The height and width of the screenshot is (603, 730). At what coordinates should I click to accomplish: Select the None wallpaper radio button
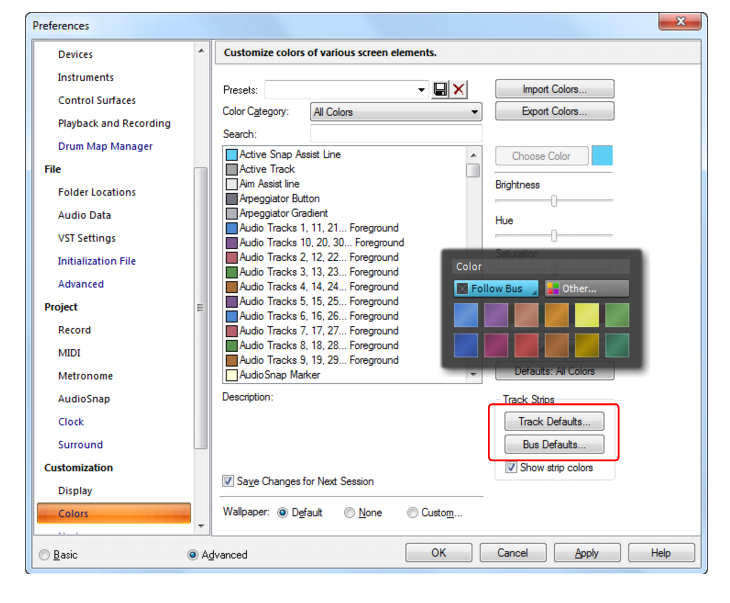349,513
